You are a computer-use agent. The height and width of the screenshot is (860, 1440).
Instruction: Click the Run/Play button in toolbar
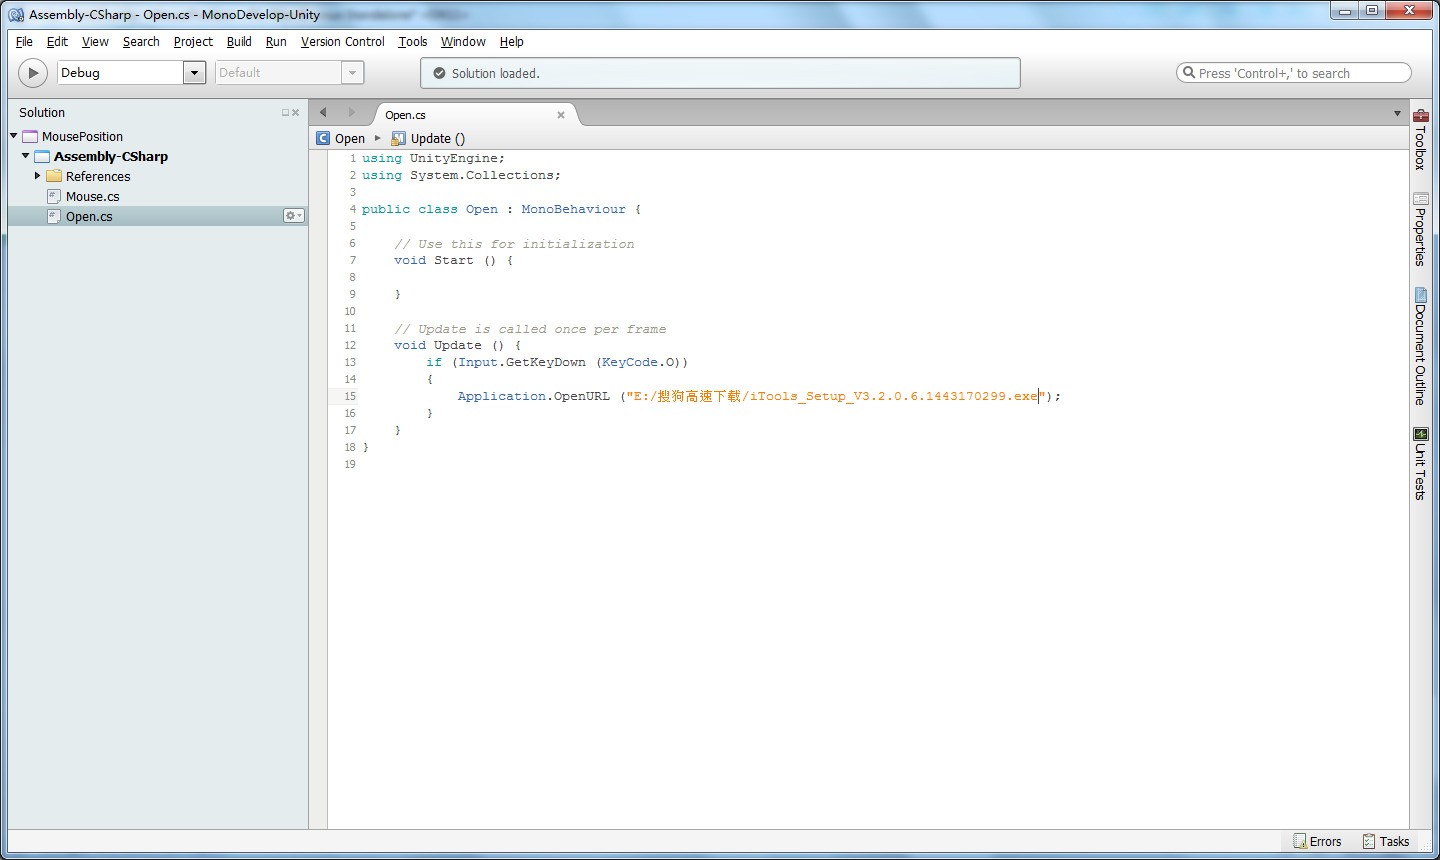[x=33, y=73]
